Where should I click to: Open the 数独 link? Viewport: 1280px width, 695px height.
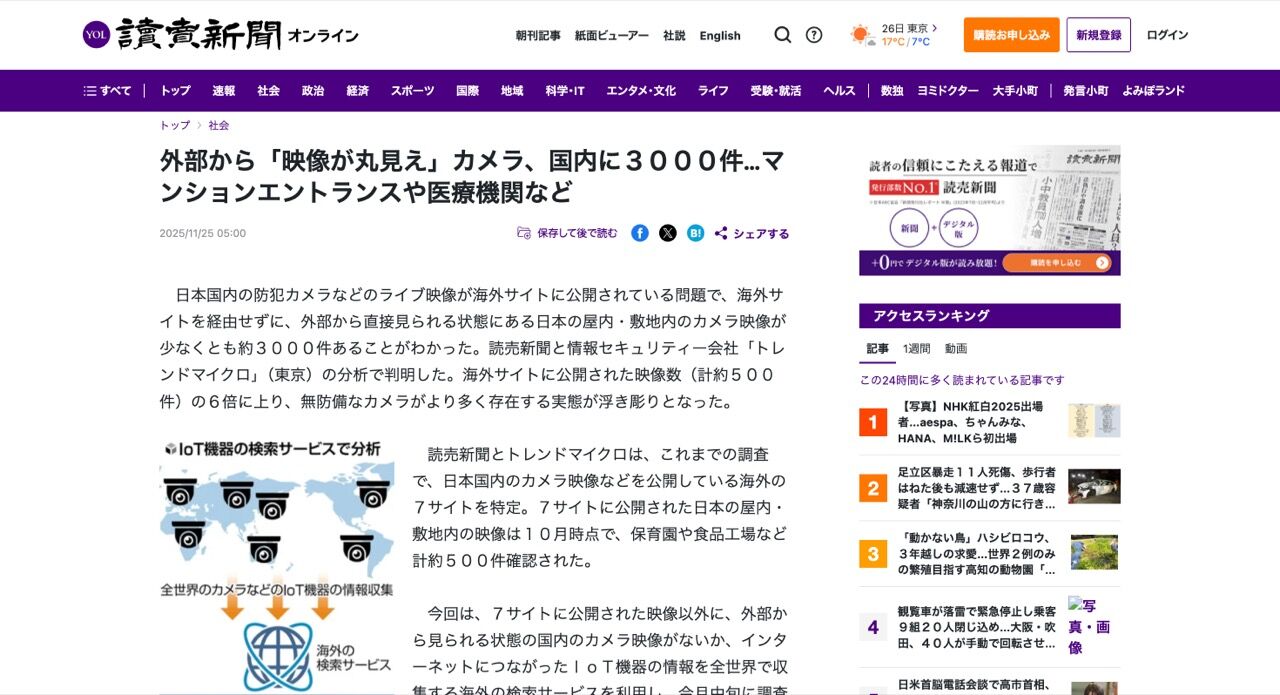click(x=892, y=91)
